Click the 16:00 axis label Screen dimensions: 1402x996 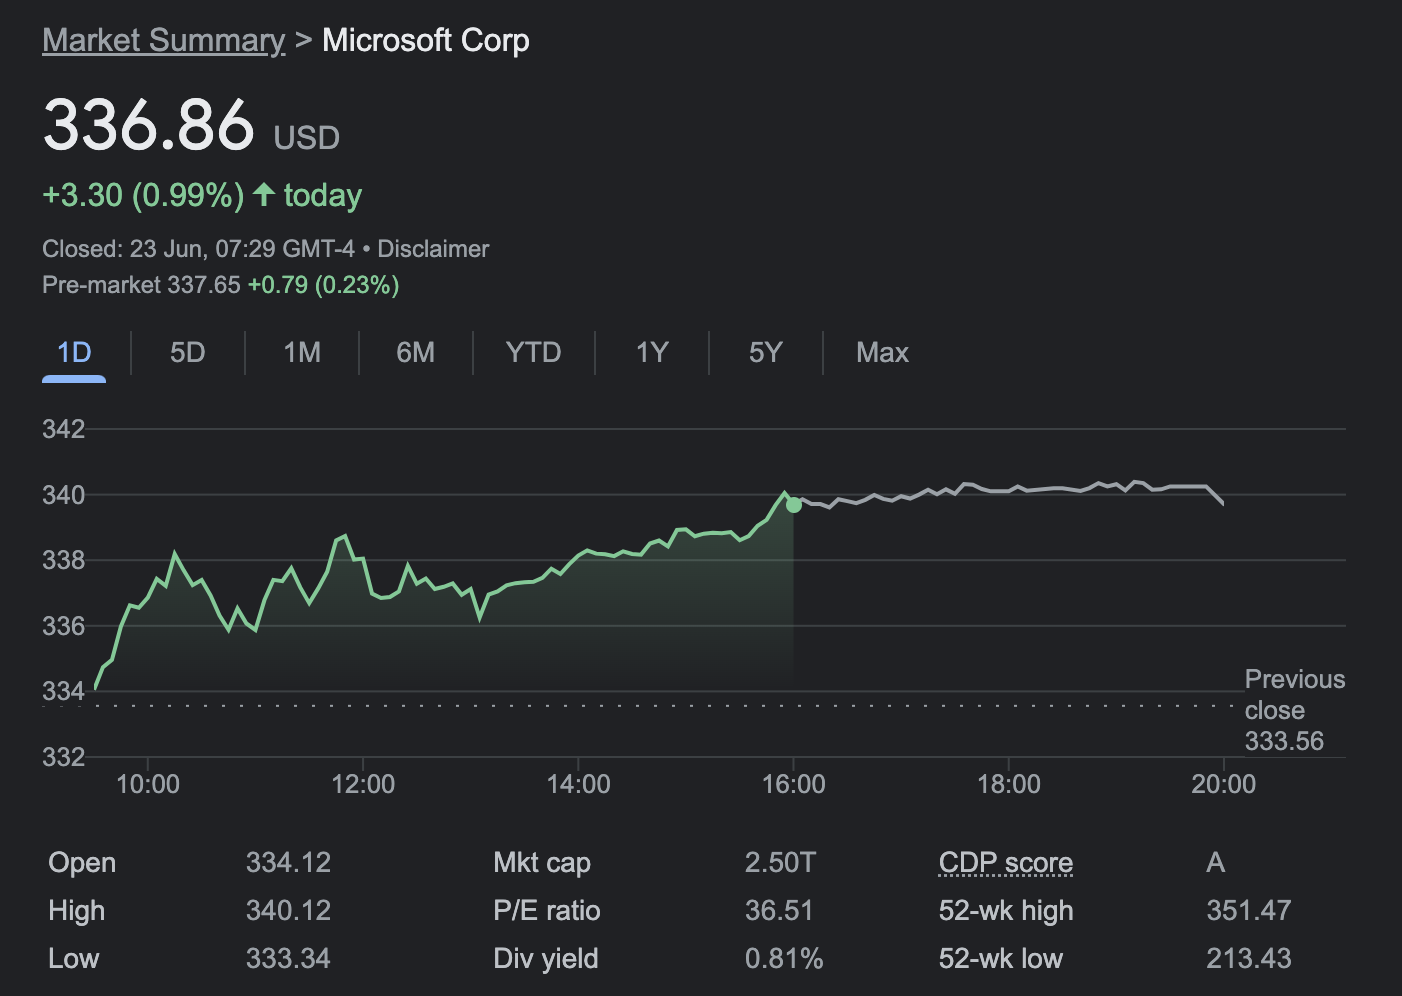(x=794, y=784)
